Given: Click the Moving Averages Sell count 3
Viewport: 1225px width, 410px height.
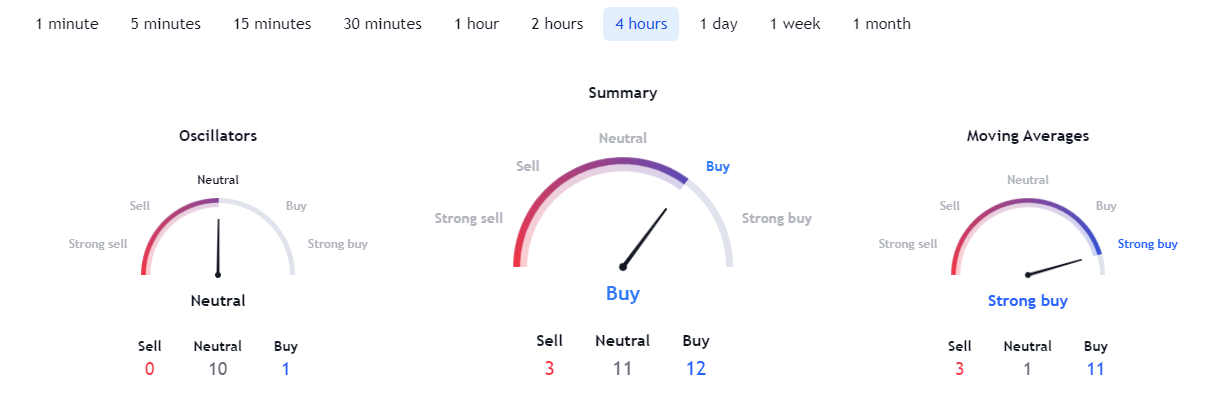Looking at the screenshot, I should [x=959, y=369].
